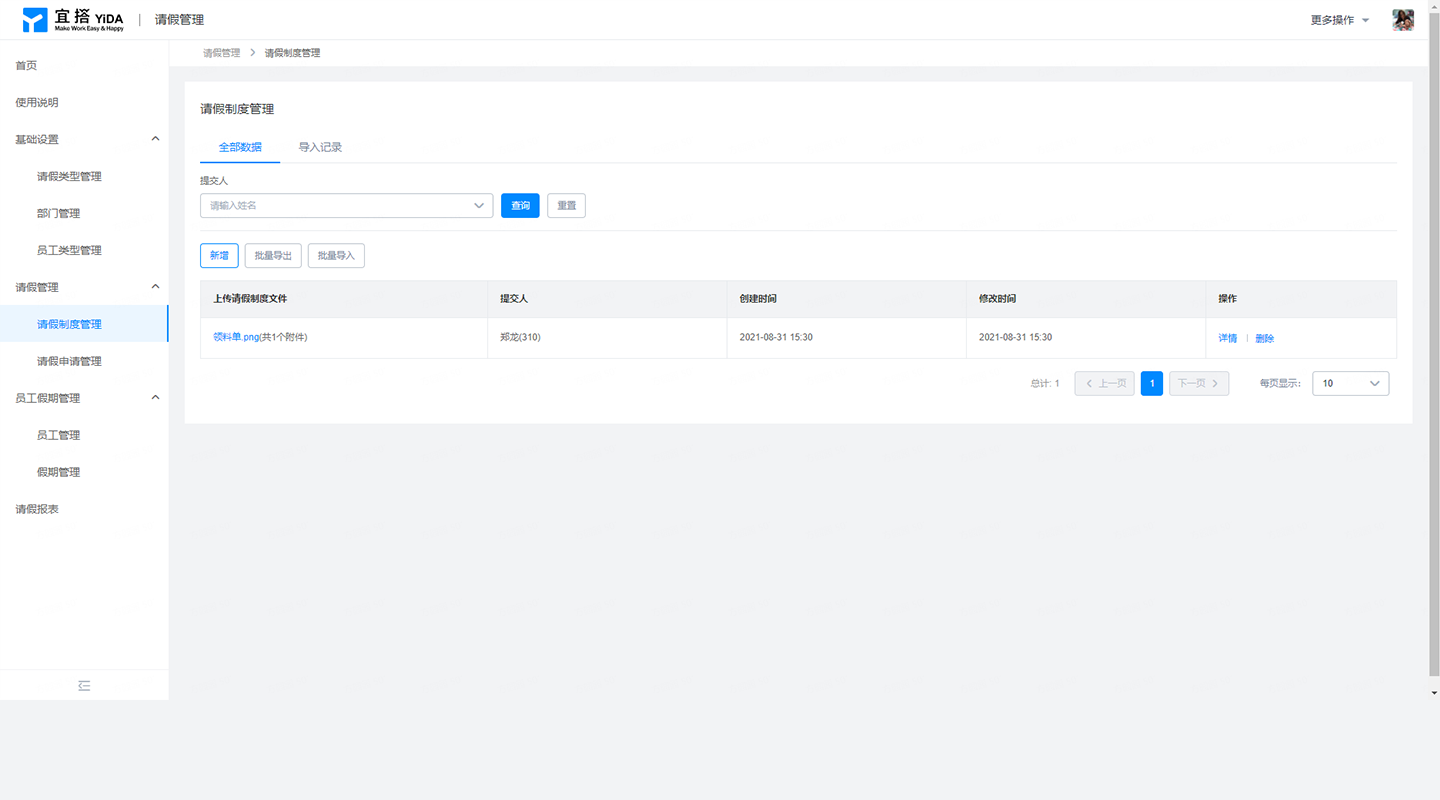The width and height of the screenshot is (1440, 800).
Task: Click the 批量导出 button
Action: (x=273, y=256)
